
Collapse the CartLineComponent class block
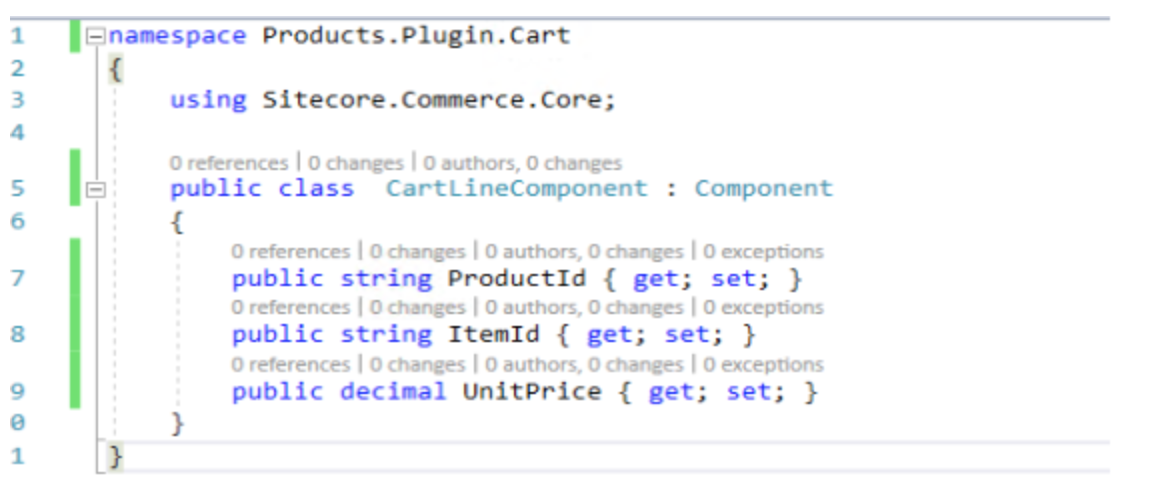click(x=96, y=189)
